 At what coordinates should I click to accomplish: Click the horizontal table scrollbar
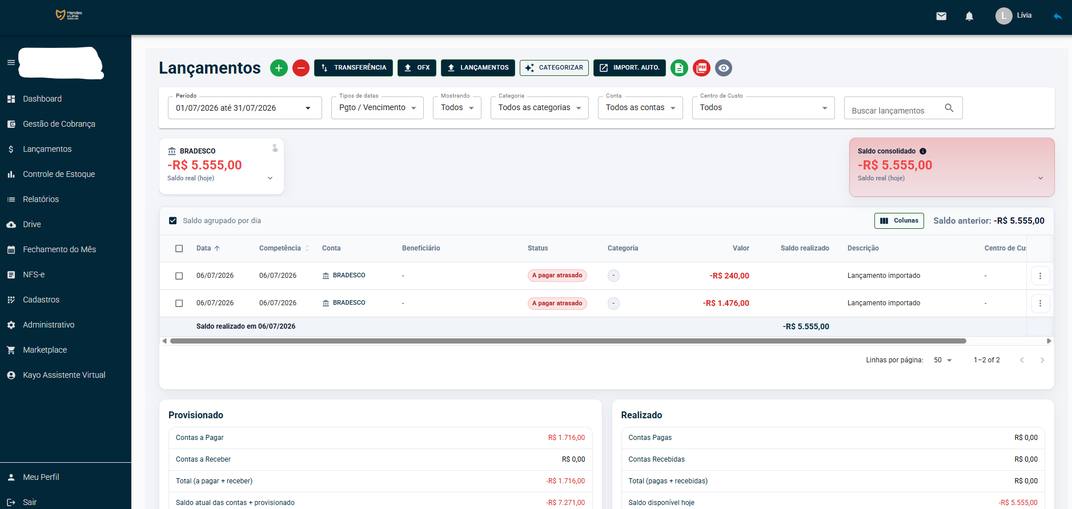[567, 340]
